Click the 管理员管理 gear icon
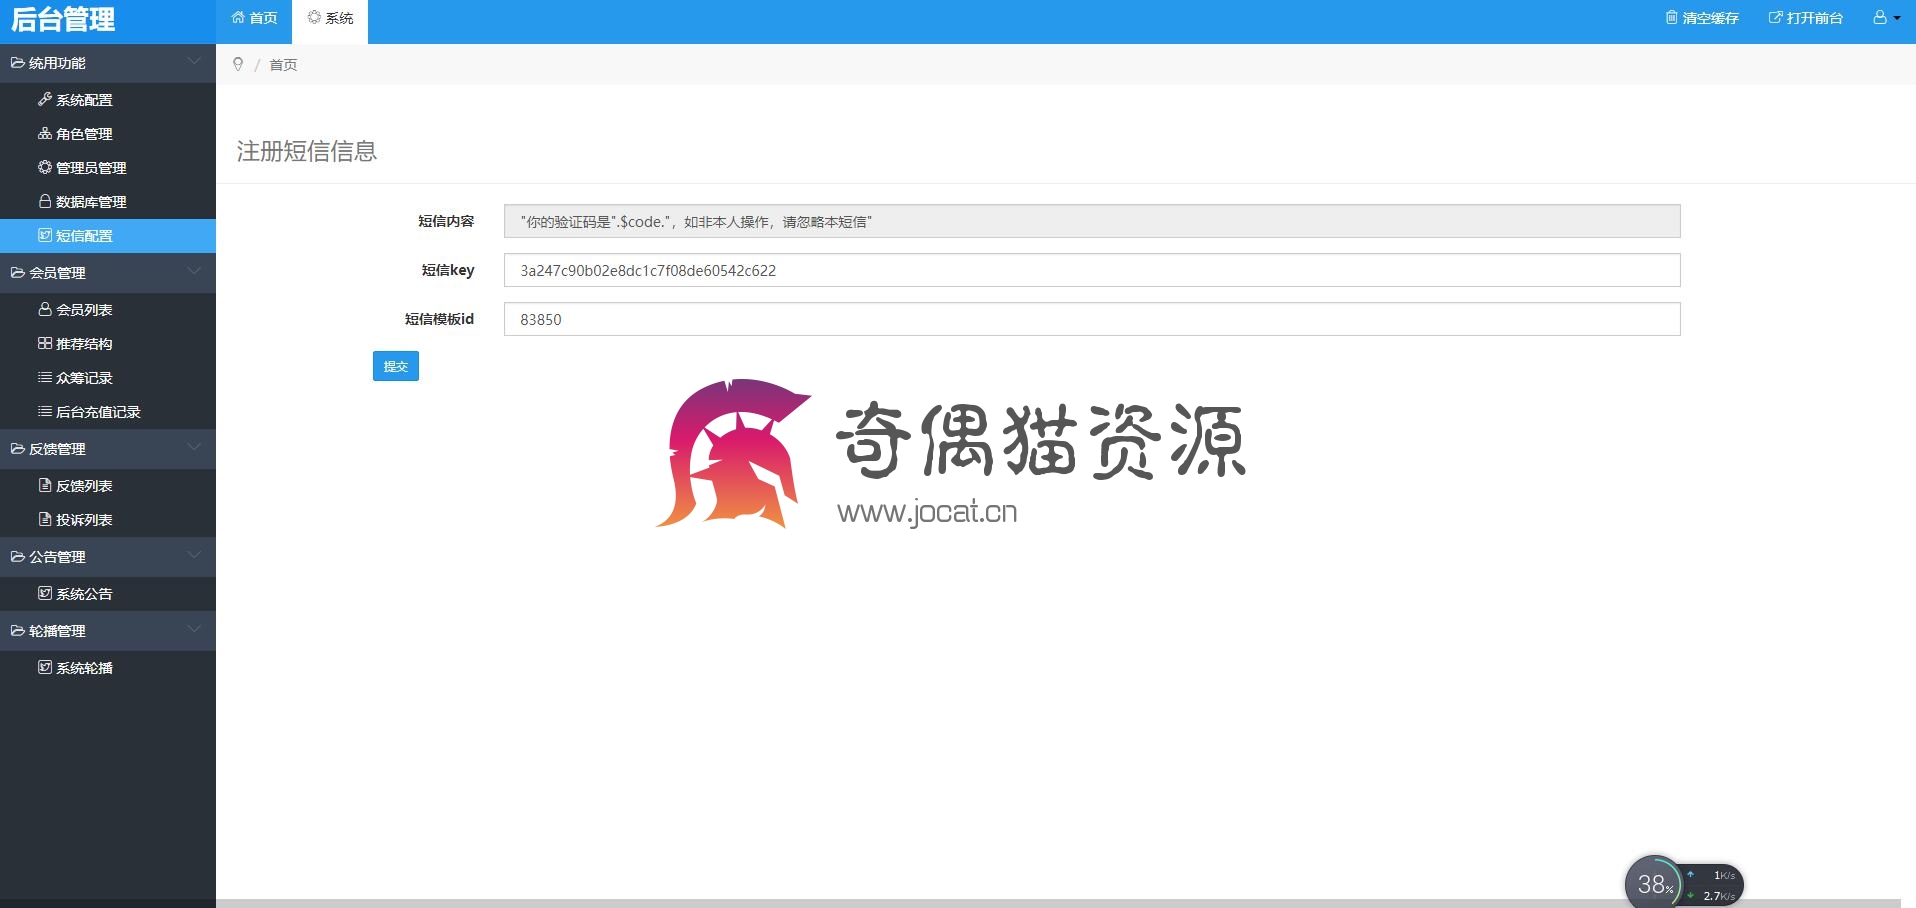 (x=45, y=168)
